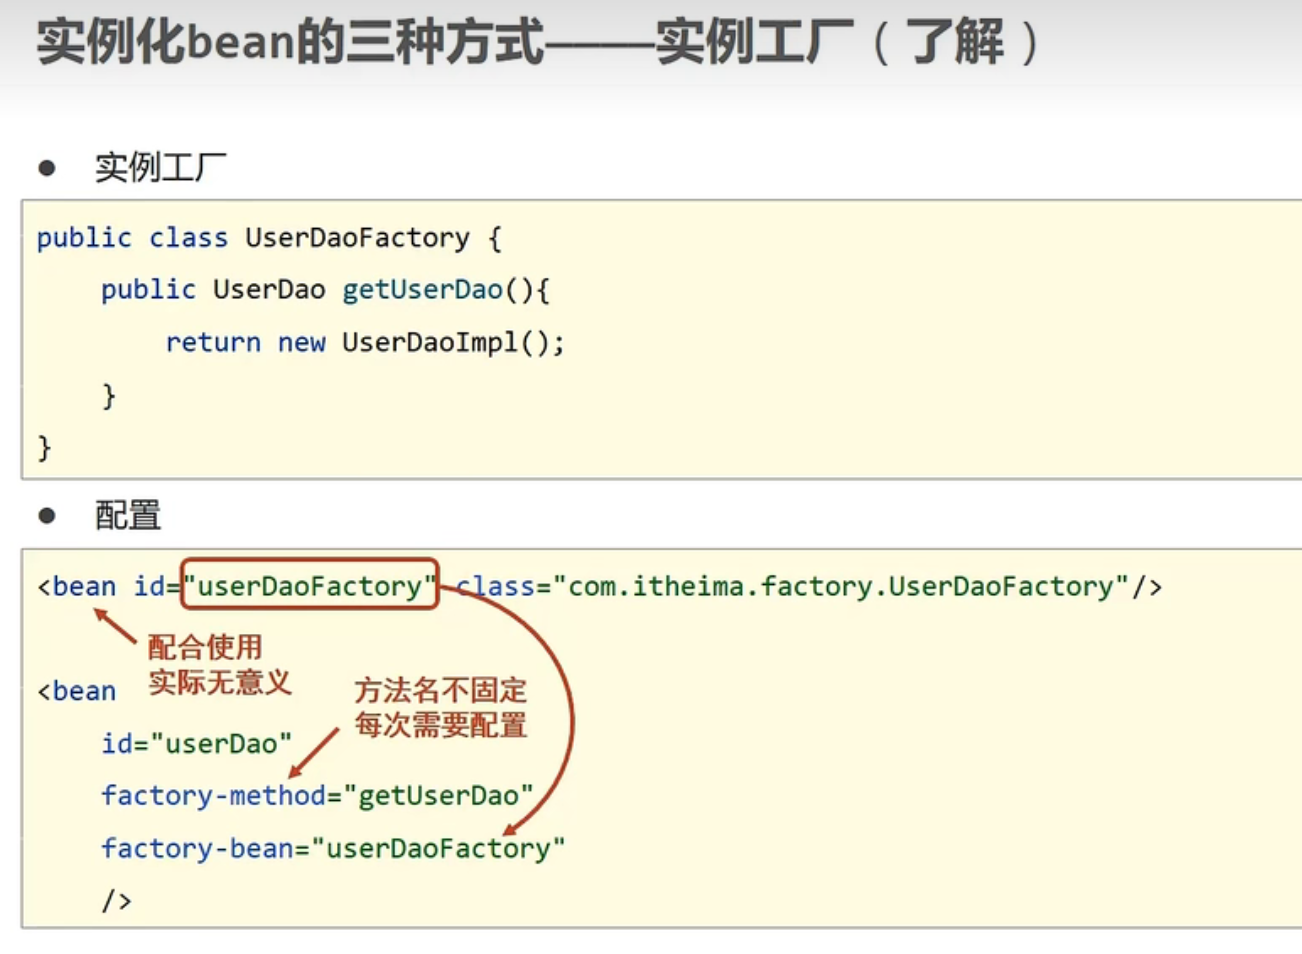Click the red highlight box around userDaoFactory

click(x=308, y=586)
